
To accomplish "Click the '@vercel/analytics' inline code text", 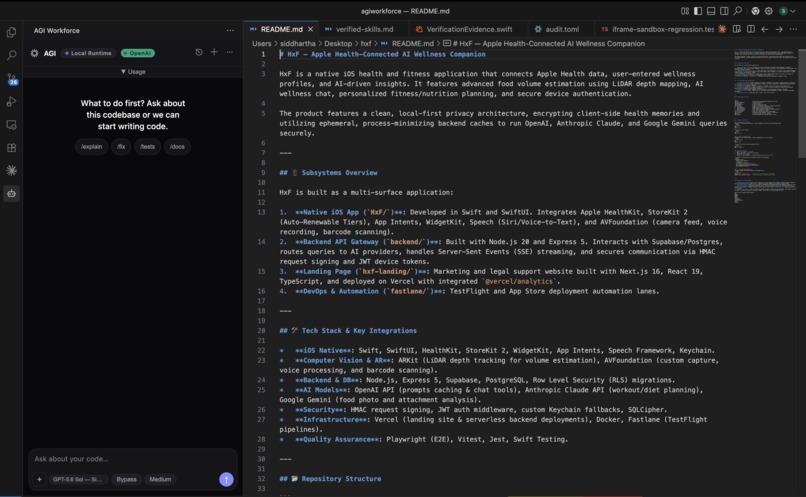I will click(x=520, y=281).
